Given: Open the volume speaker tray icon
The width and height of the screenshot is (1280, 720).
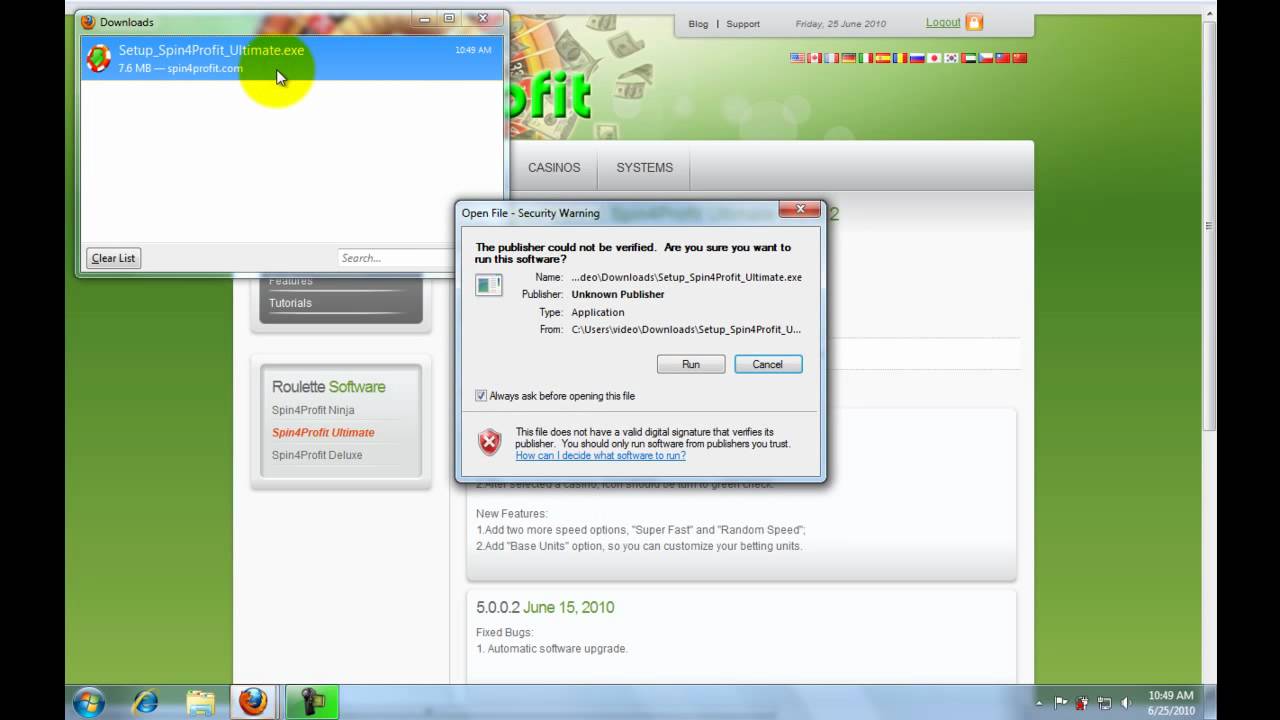Looking at the screenshot, I should (1127, 702).
